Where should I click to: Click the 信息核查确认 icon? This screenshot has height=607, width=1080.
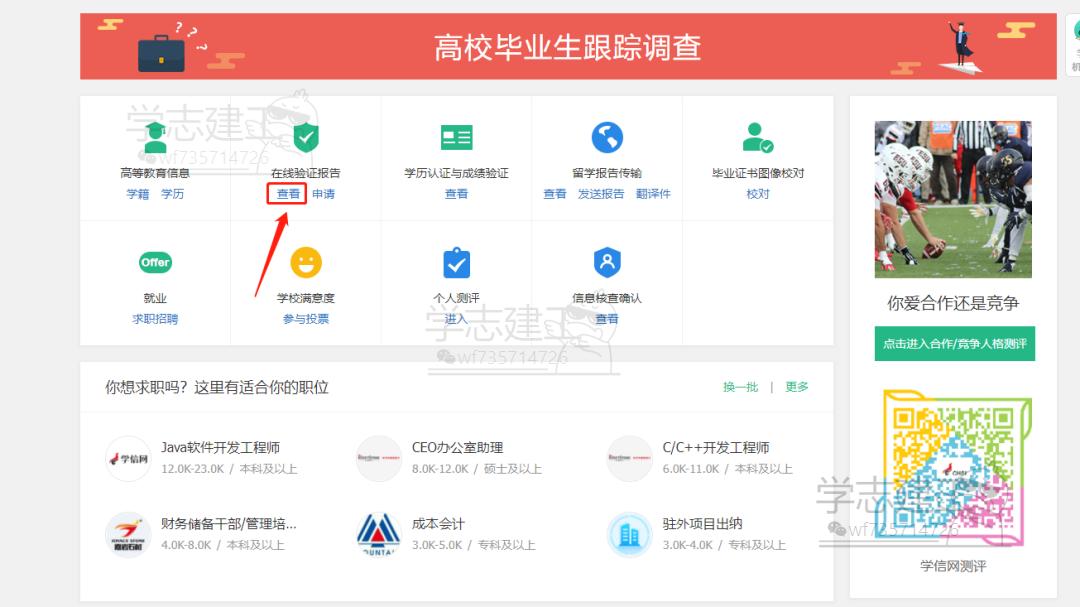[x=605, y=262]
